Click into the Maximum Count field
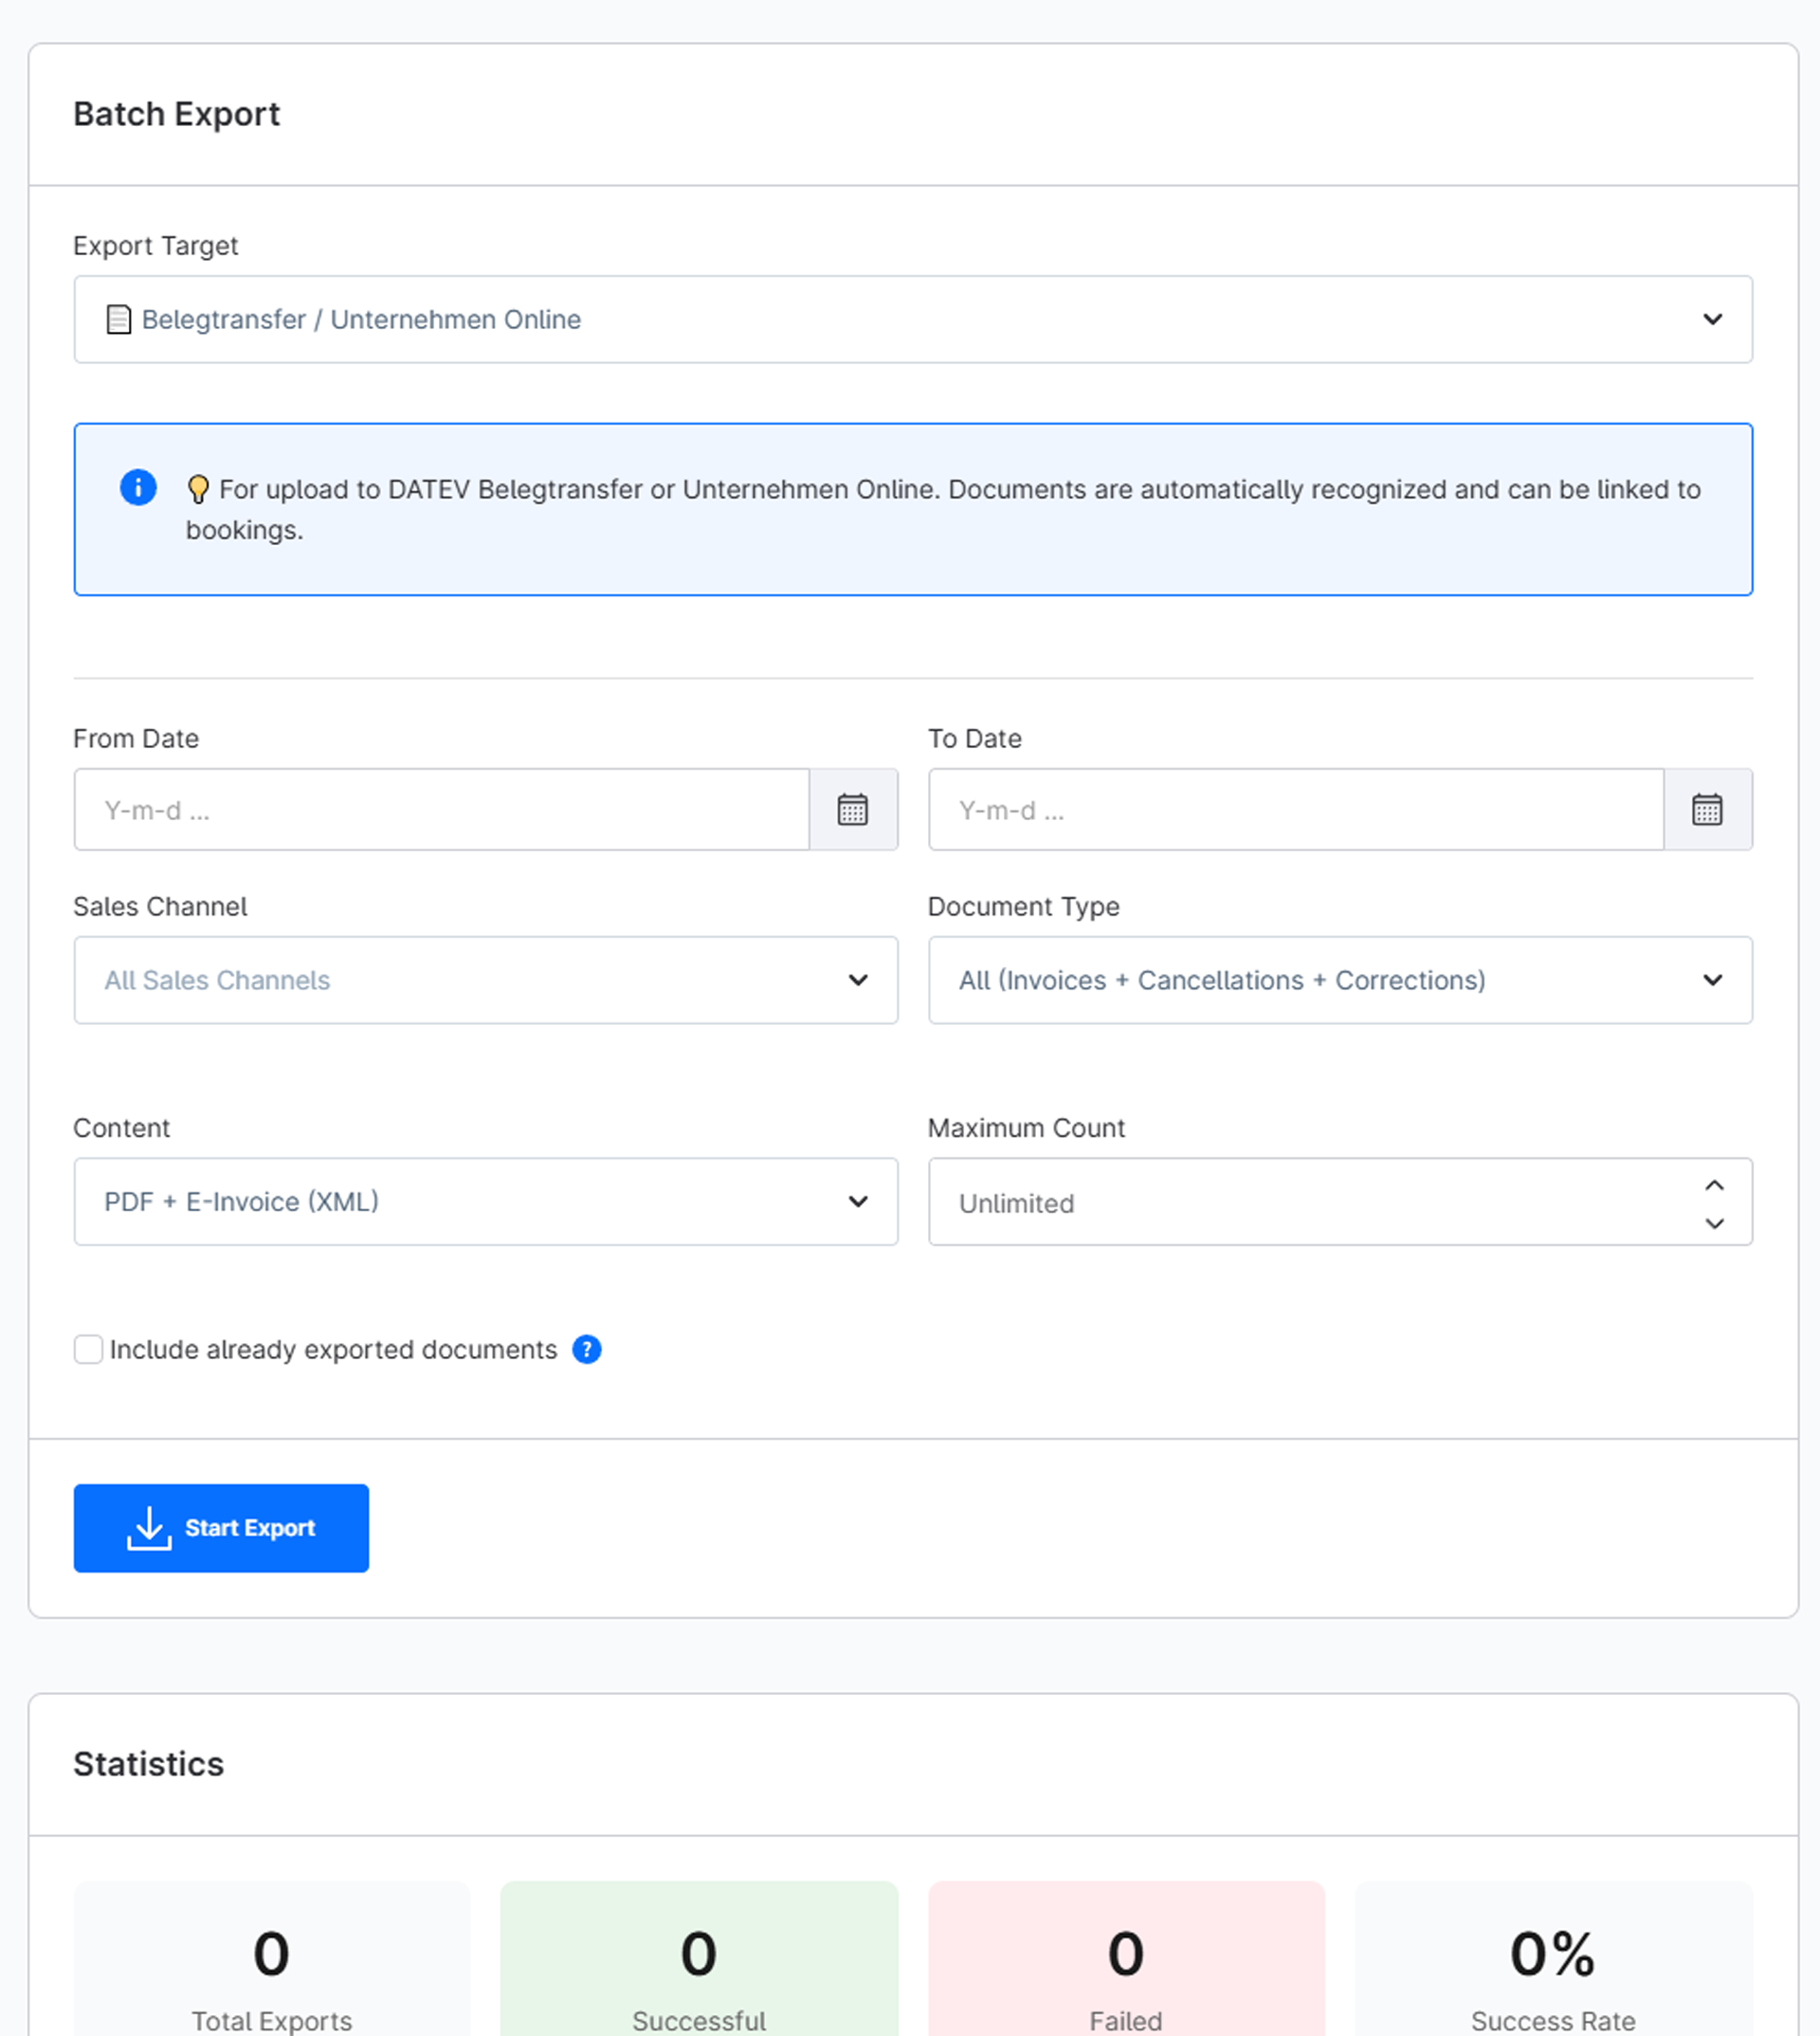 click(x=1340, y=1201)
